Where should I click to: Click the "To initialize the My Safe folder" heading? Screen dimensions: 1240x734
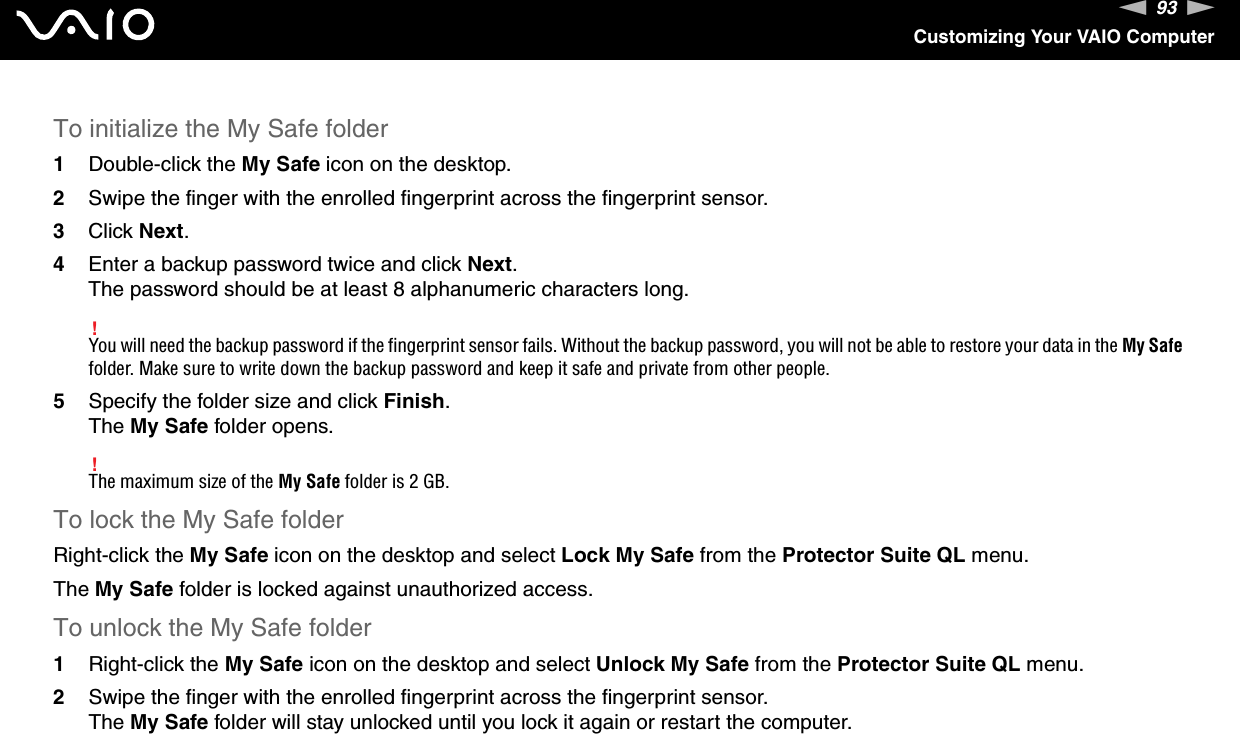pyautogui.click(x=221, y=129)
